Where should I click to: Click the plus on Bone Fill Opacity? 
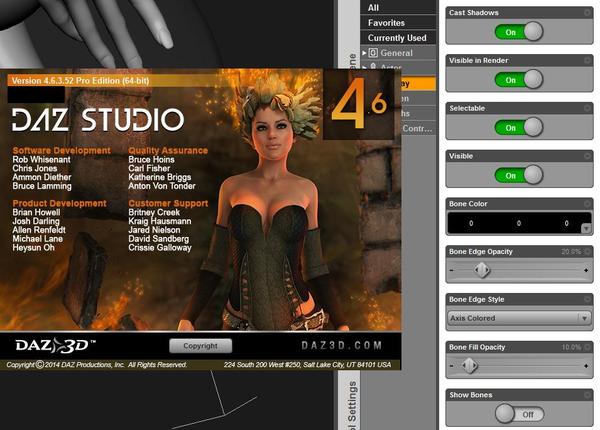click(x=586, y=366)
